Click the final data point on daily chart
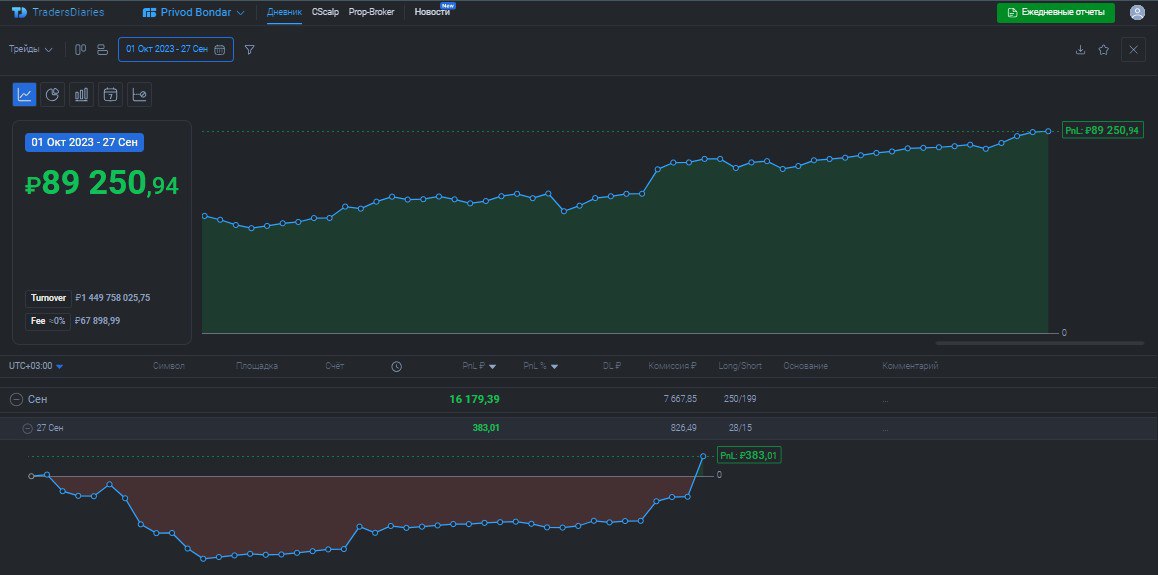1158x575 pixels. [703, 456]
